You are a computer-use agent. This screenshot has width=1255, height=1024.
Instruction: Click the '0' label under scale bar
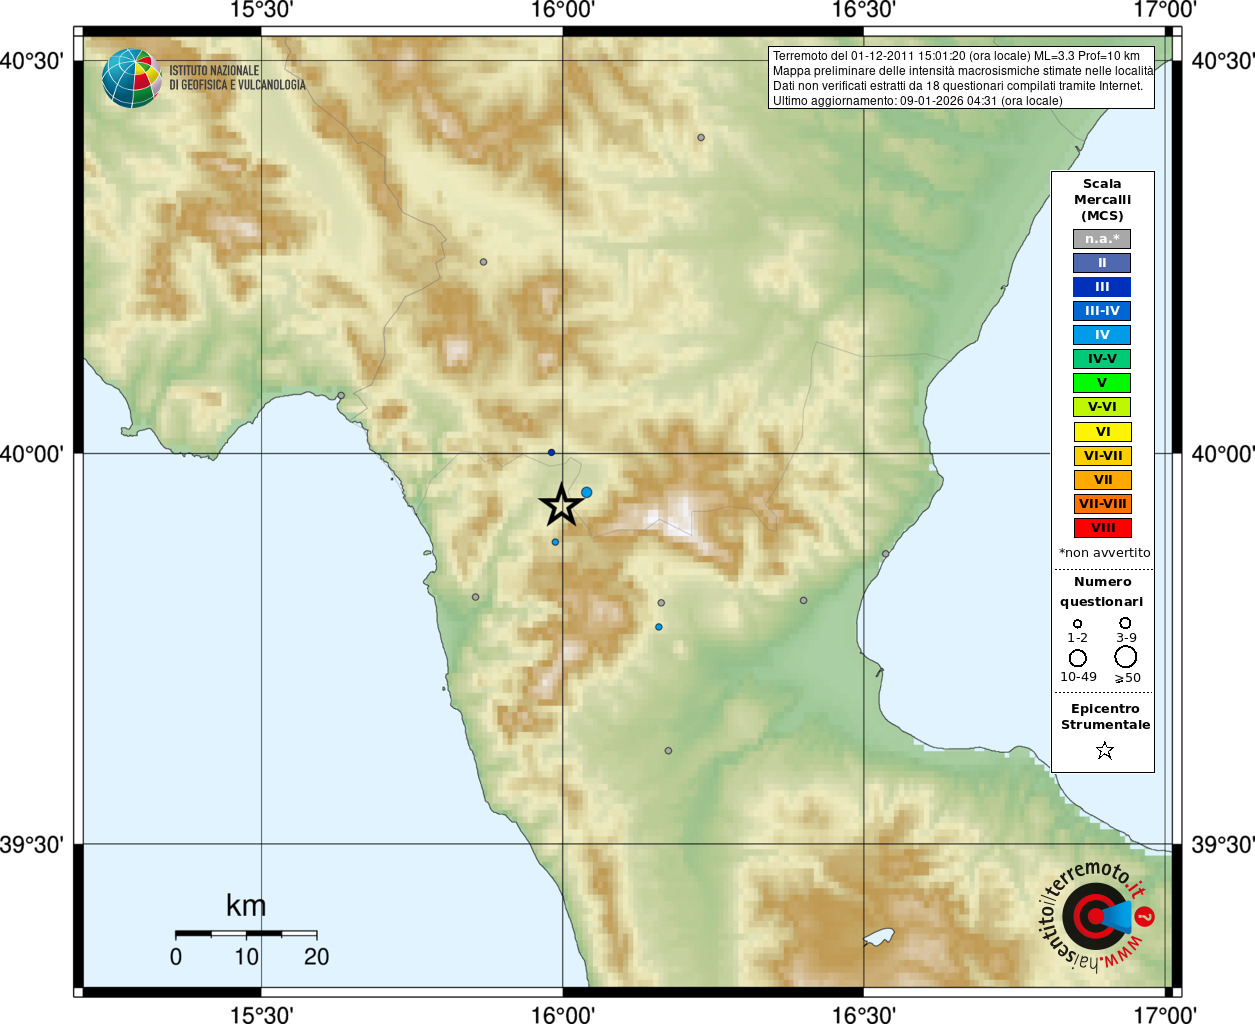176,957
